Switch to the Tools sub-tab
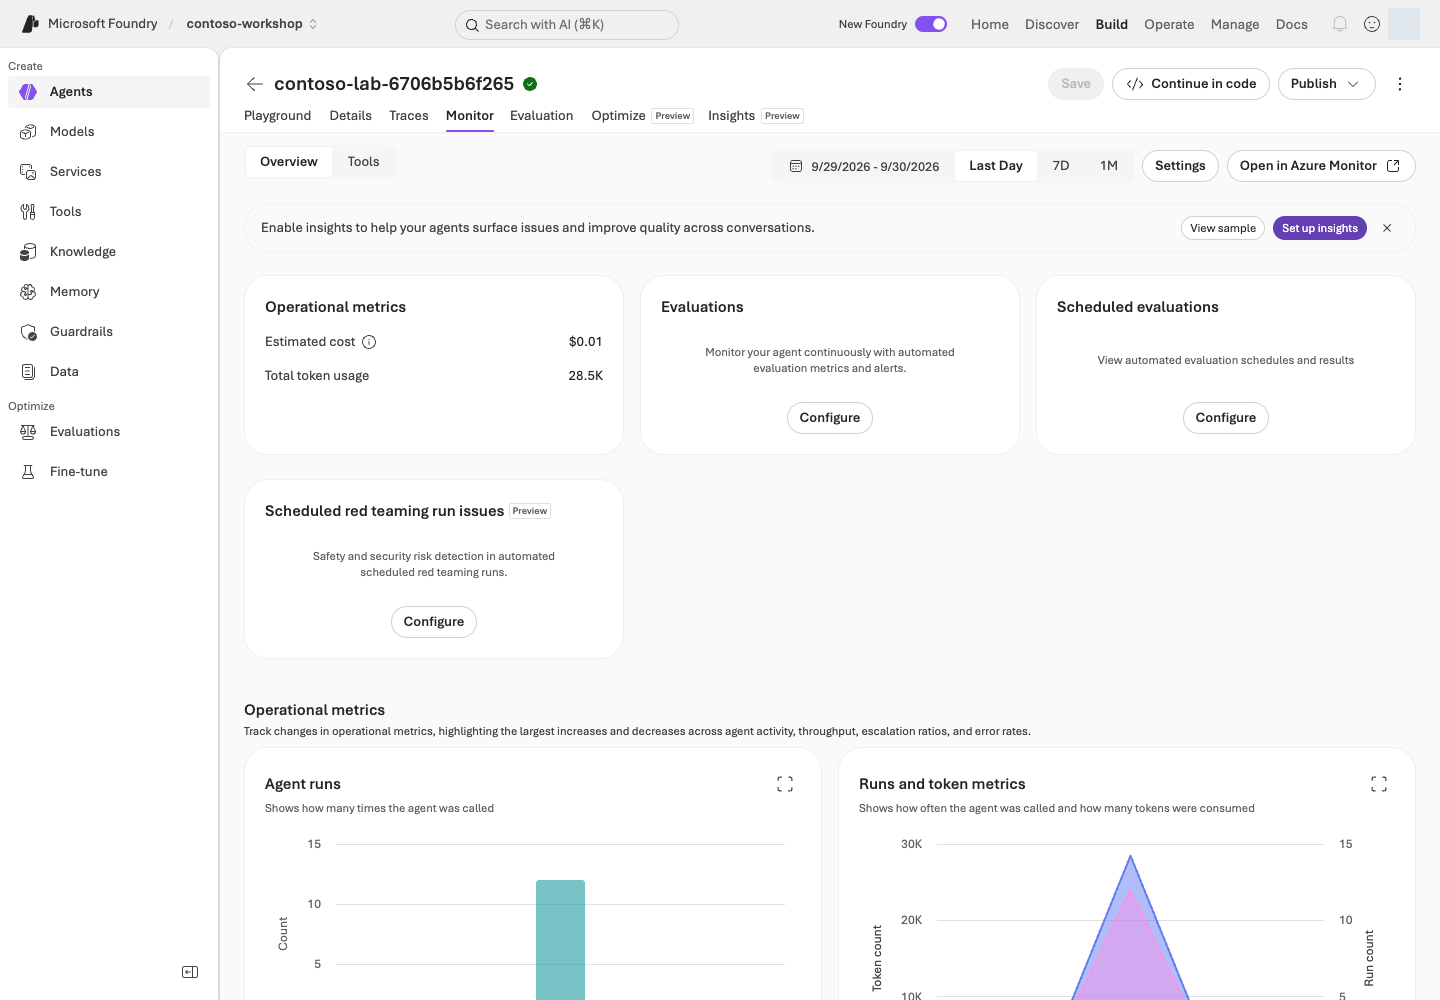Image resolution: width=1440 pixels, height=1000 pixels. click(364, 162)
